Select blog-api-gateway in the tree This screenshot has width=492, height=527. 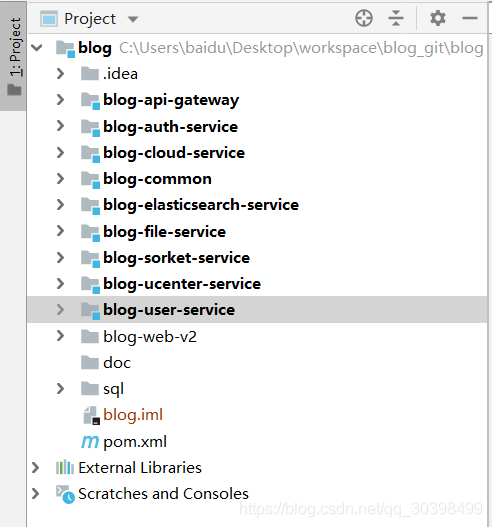coord(171,100)
